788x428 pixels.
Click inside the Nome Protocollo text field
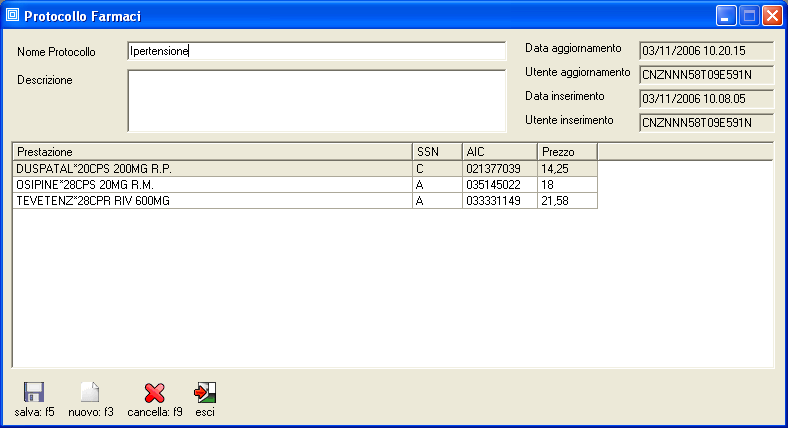click(x=316, y=51)
